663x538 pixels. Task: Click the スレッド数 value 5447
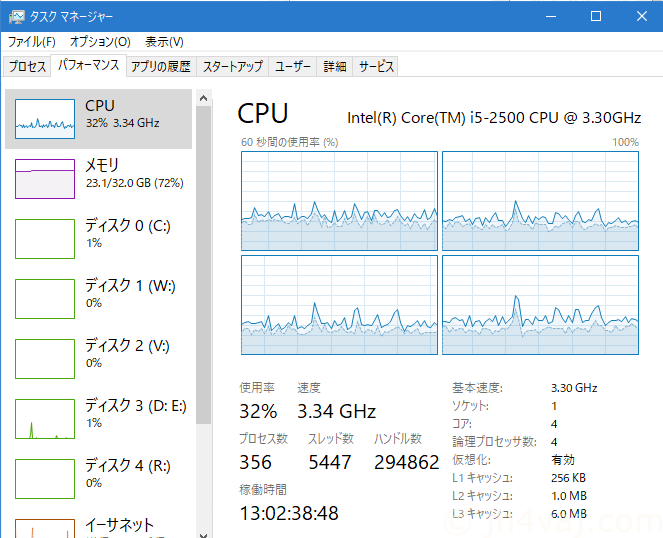(330, 462)
